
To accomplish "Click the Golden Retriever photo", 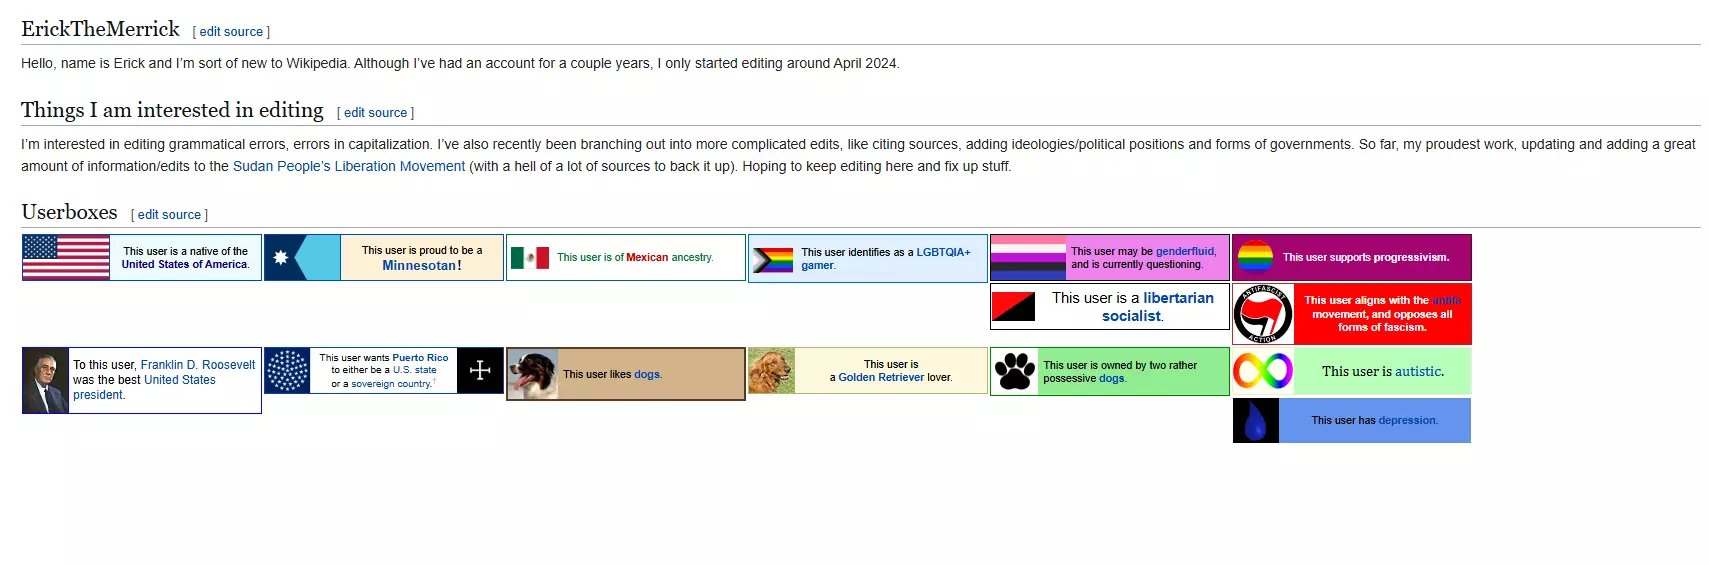I will pos(772,371).
